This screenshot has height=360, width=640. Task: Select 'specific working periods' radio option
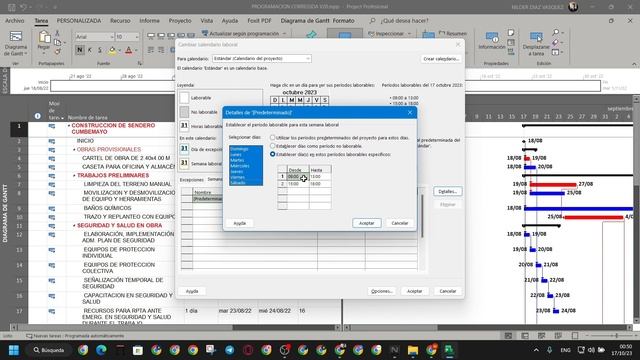tap(272, 154)
